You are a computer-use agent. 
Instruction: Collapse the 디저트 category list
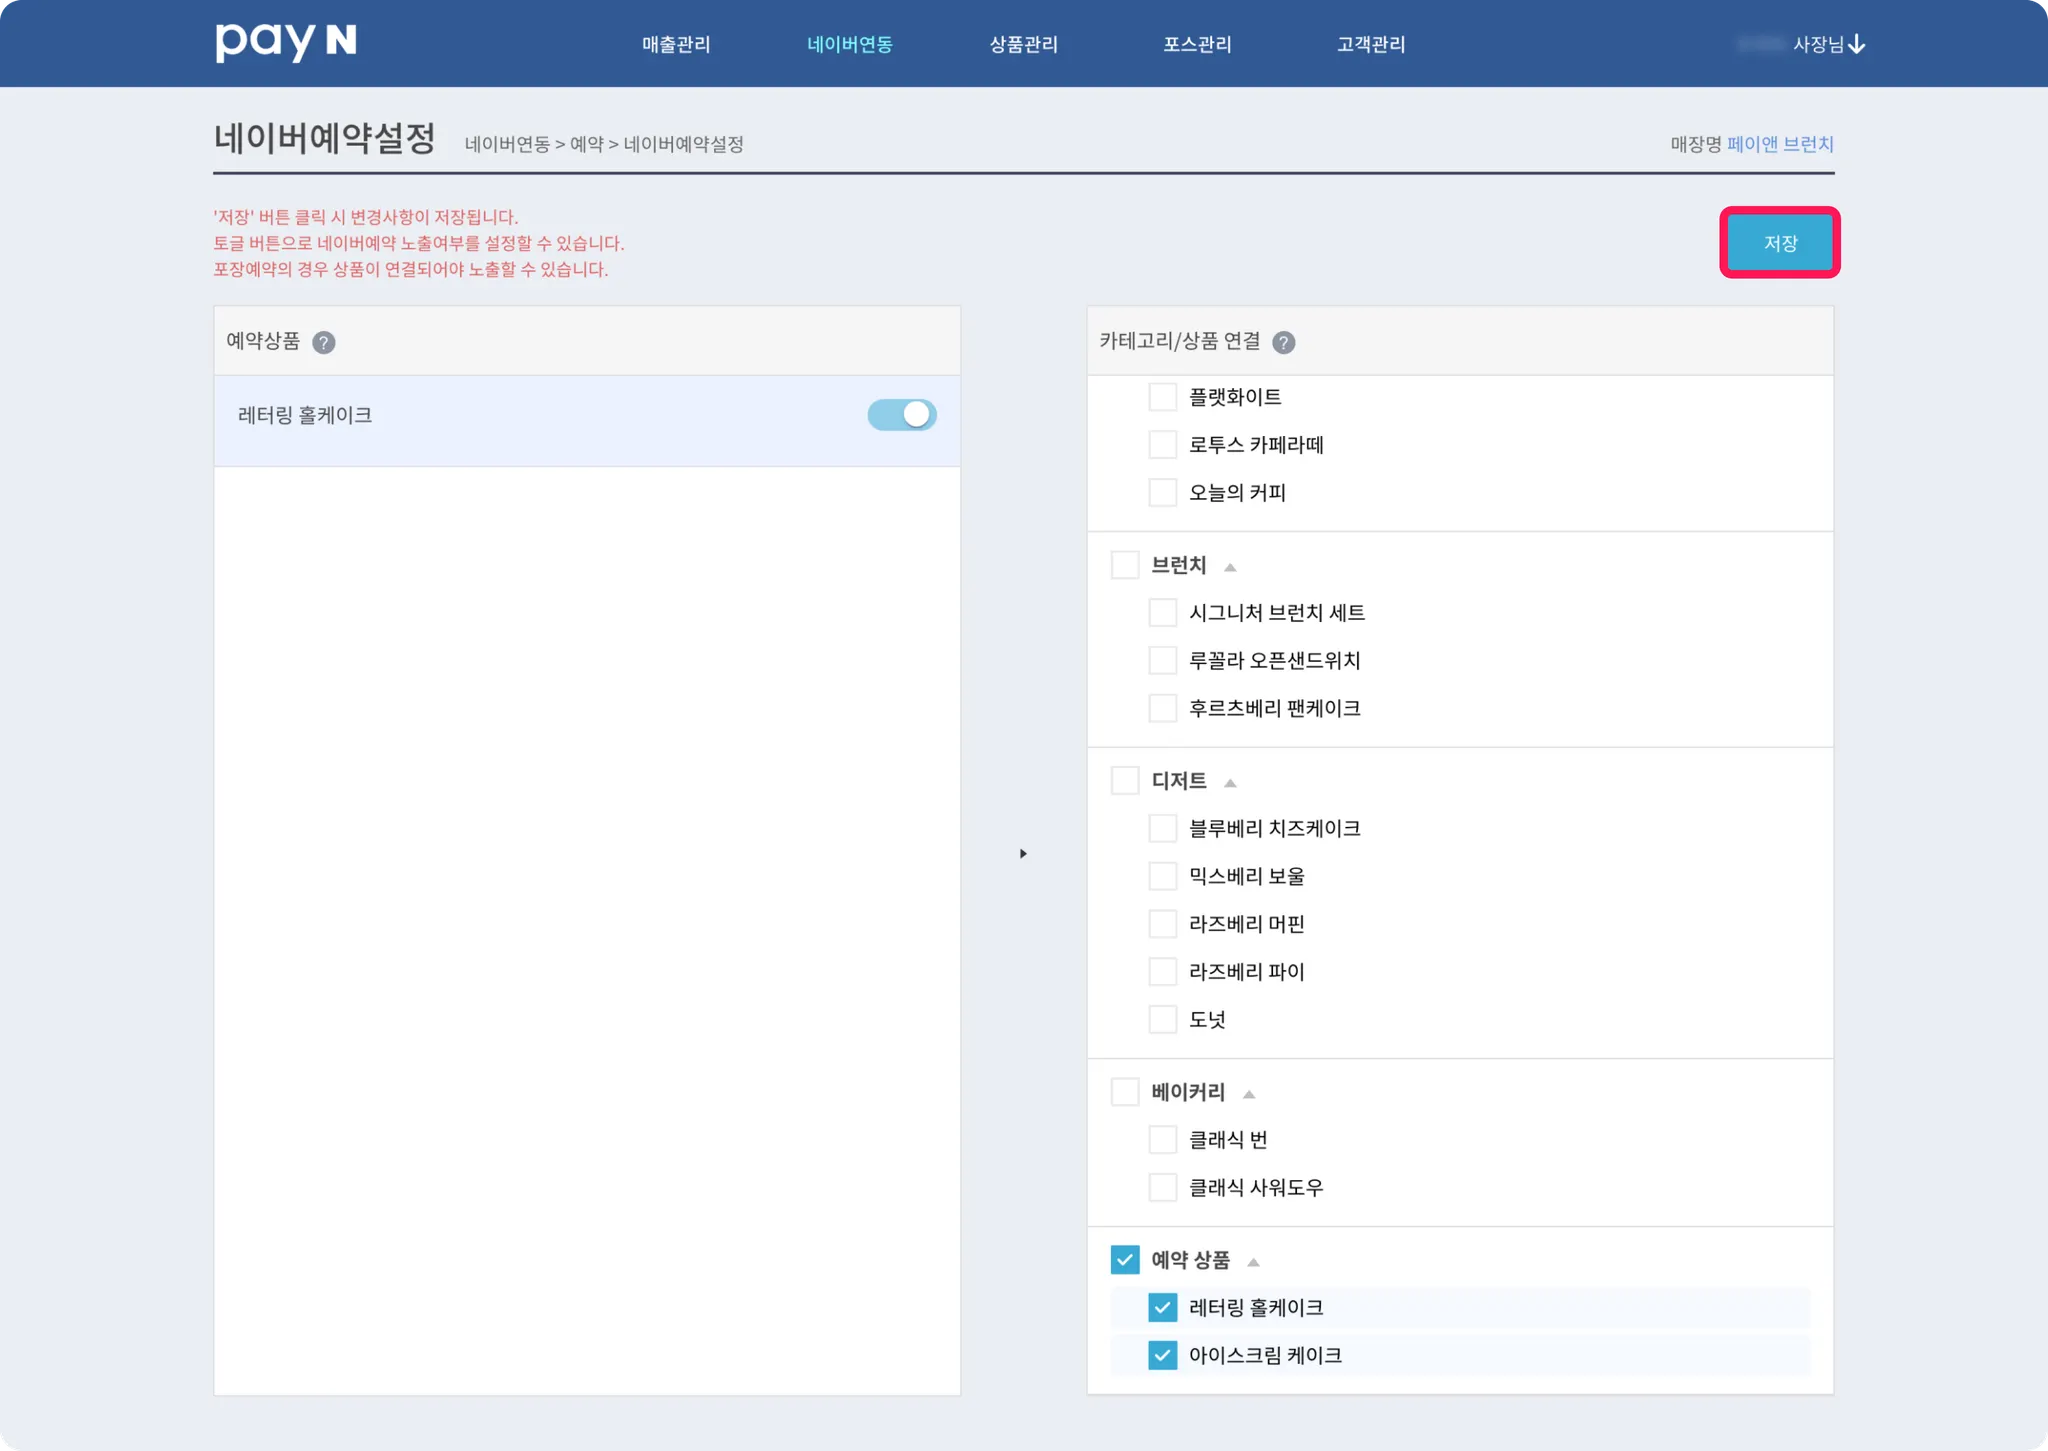pyautogui.click(x=1230, y=782)
